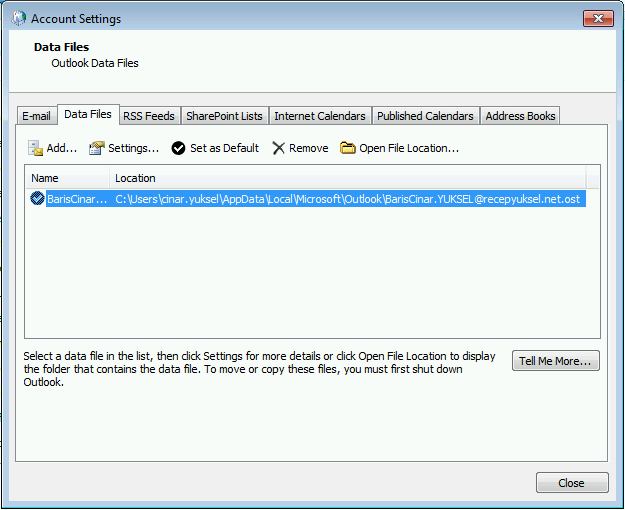The height and width of the screenshot is (510, 625).
Task: Click the Location column header
Action: 348,178
